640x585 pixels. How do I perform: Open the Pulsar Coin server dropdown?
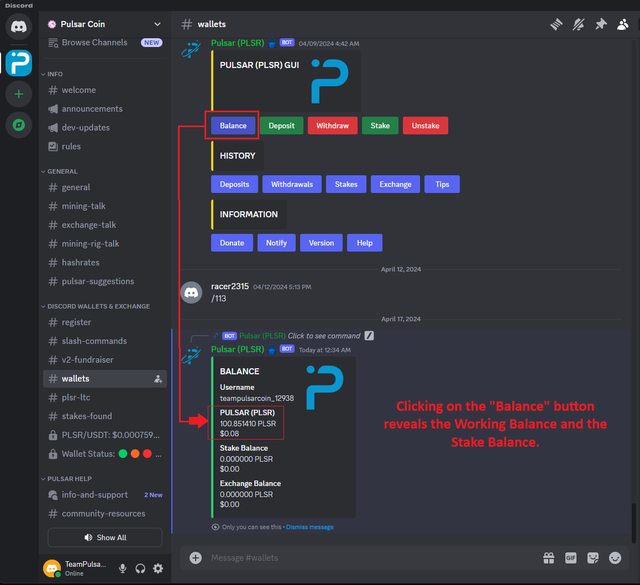157,24
